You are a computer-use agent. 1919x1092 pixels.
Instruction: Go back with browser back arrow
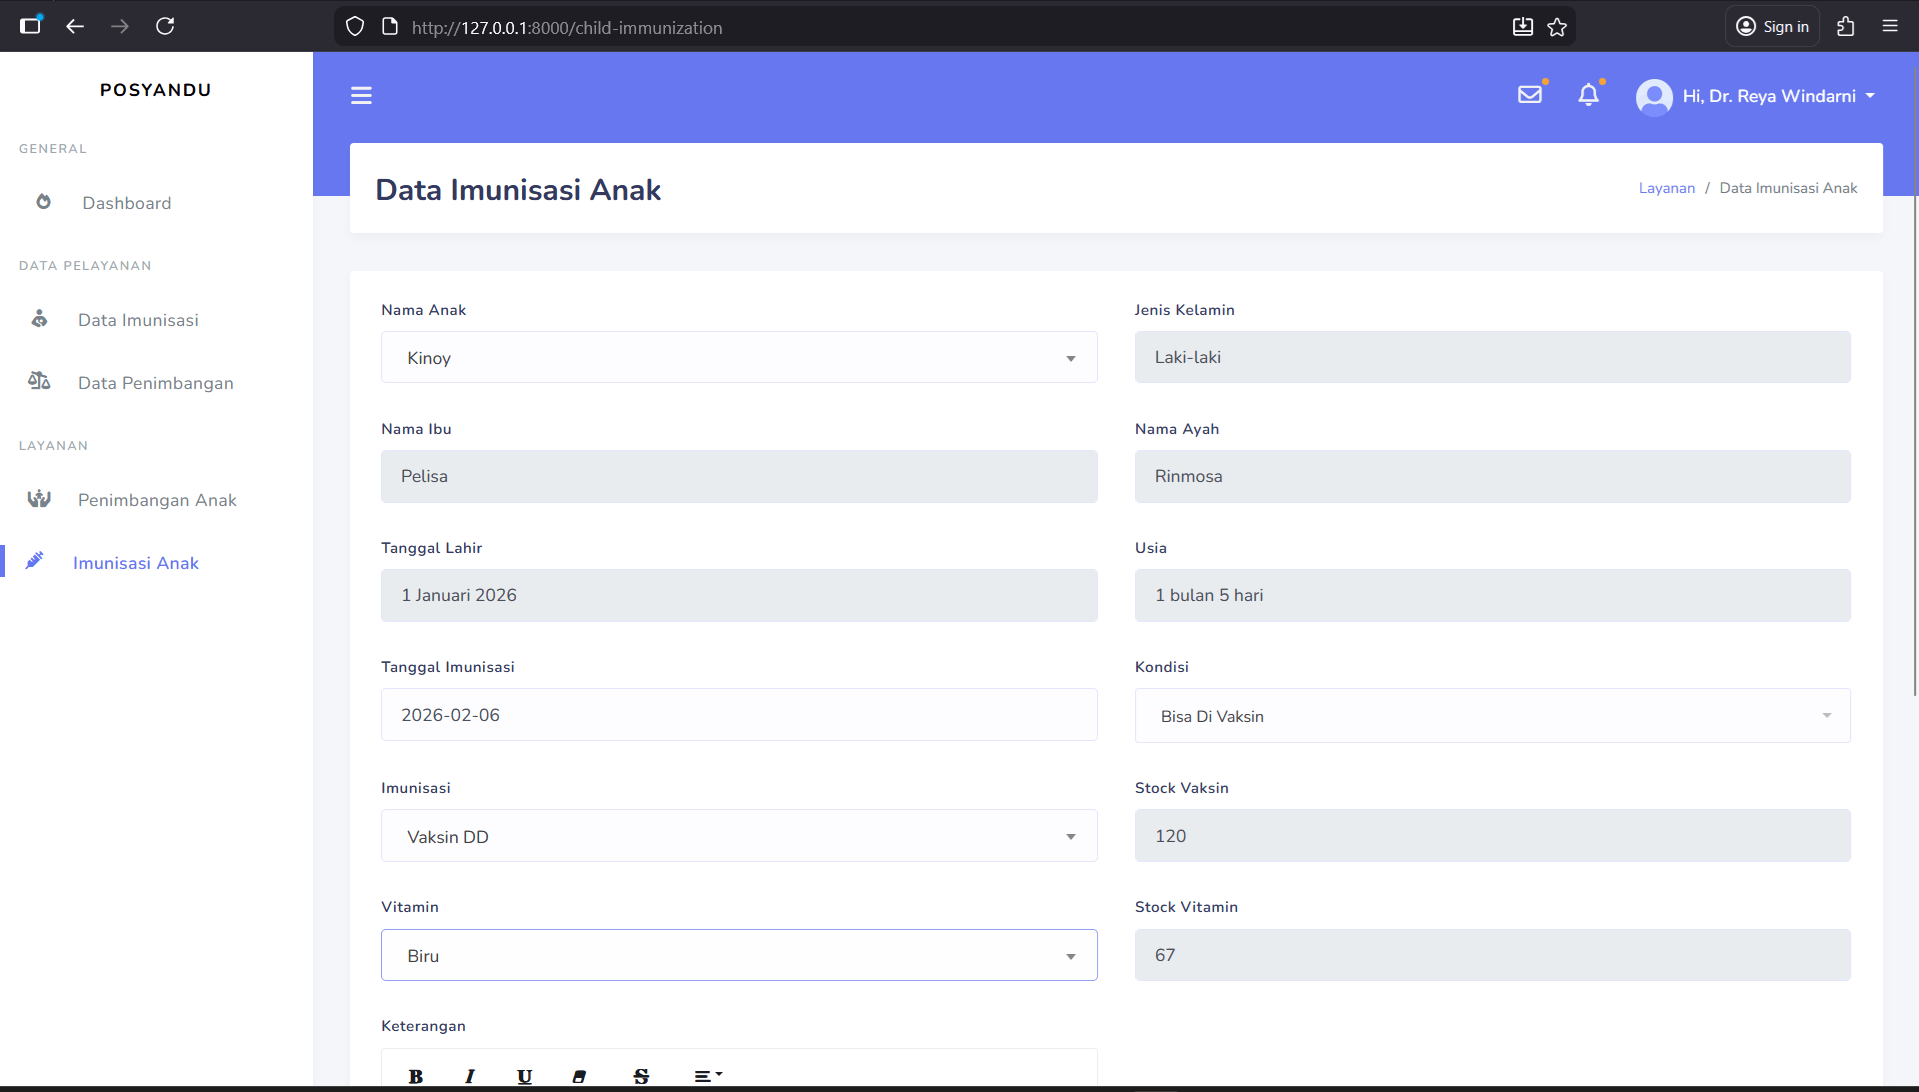(75, 26)
